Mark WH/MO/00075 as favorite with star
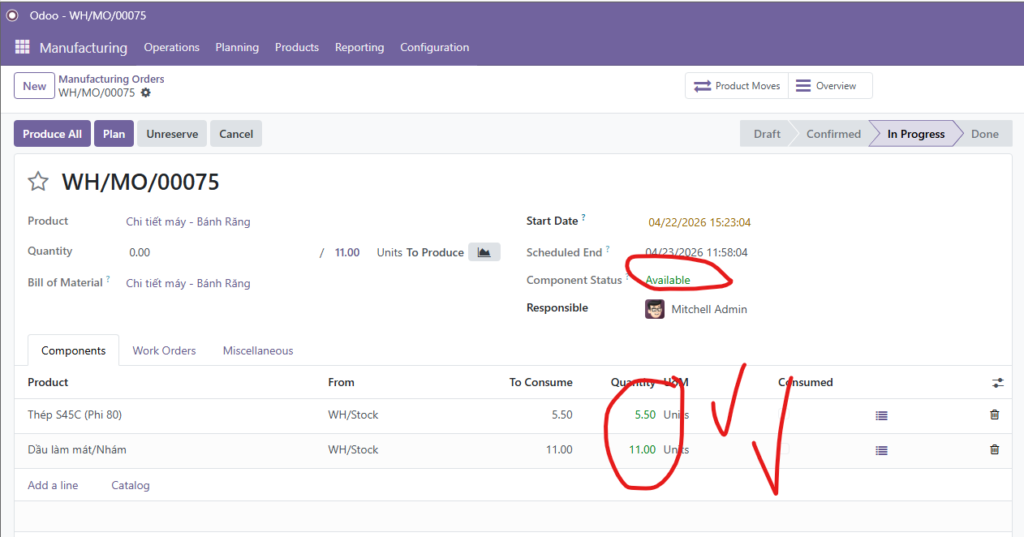The image size is (1024, 537). [38, 181]
